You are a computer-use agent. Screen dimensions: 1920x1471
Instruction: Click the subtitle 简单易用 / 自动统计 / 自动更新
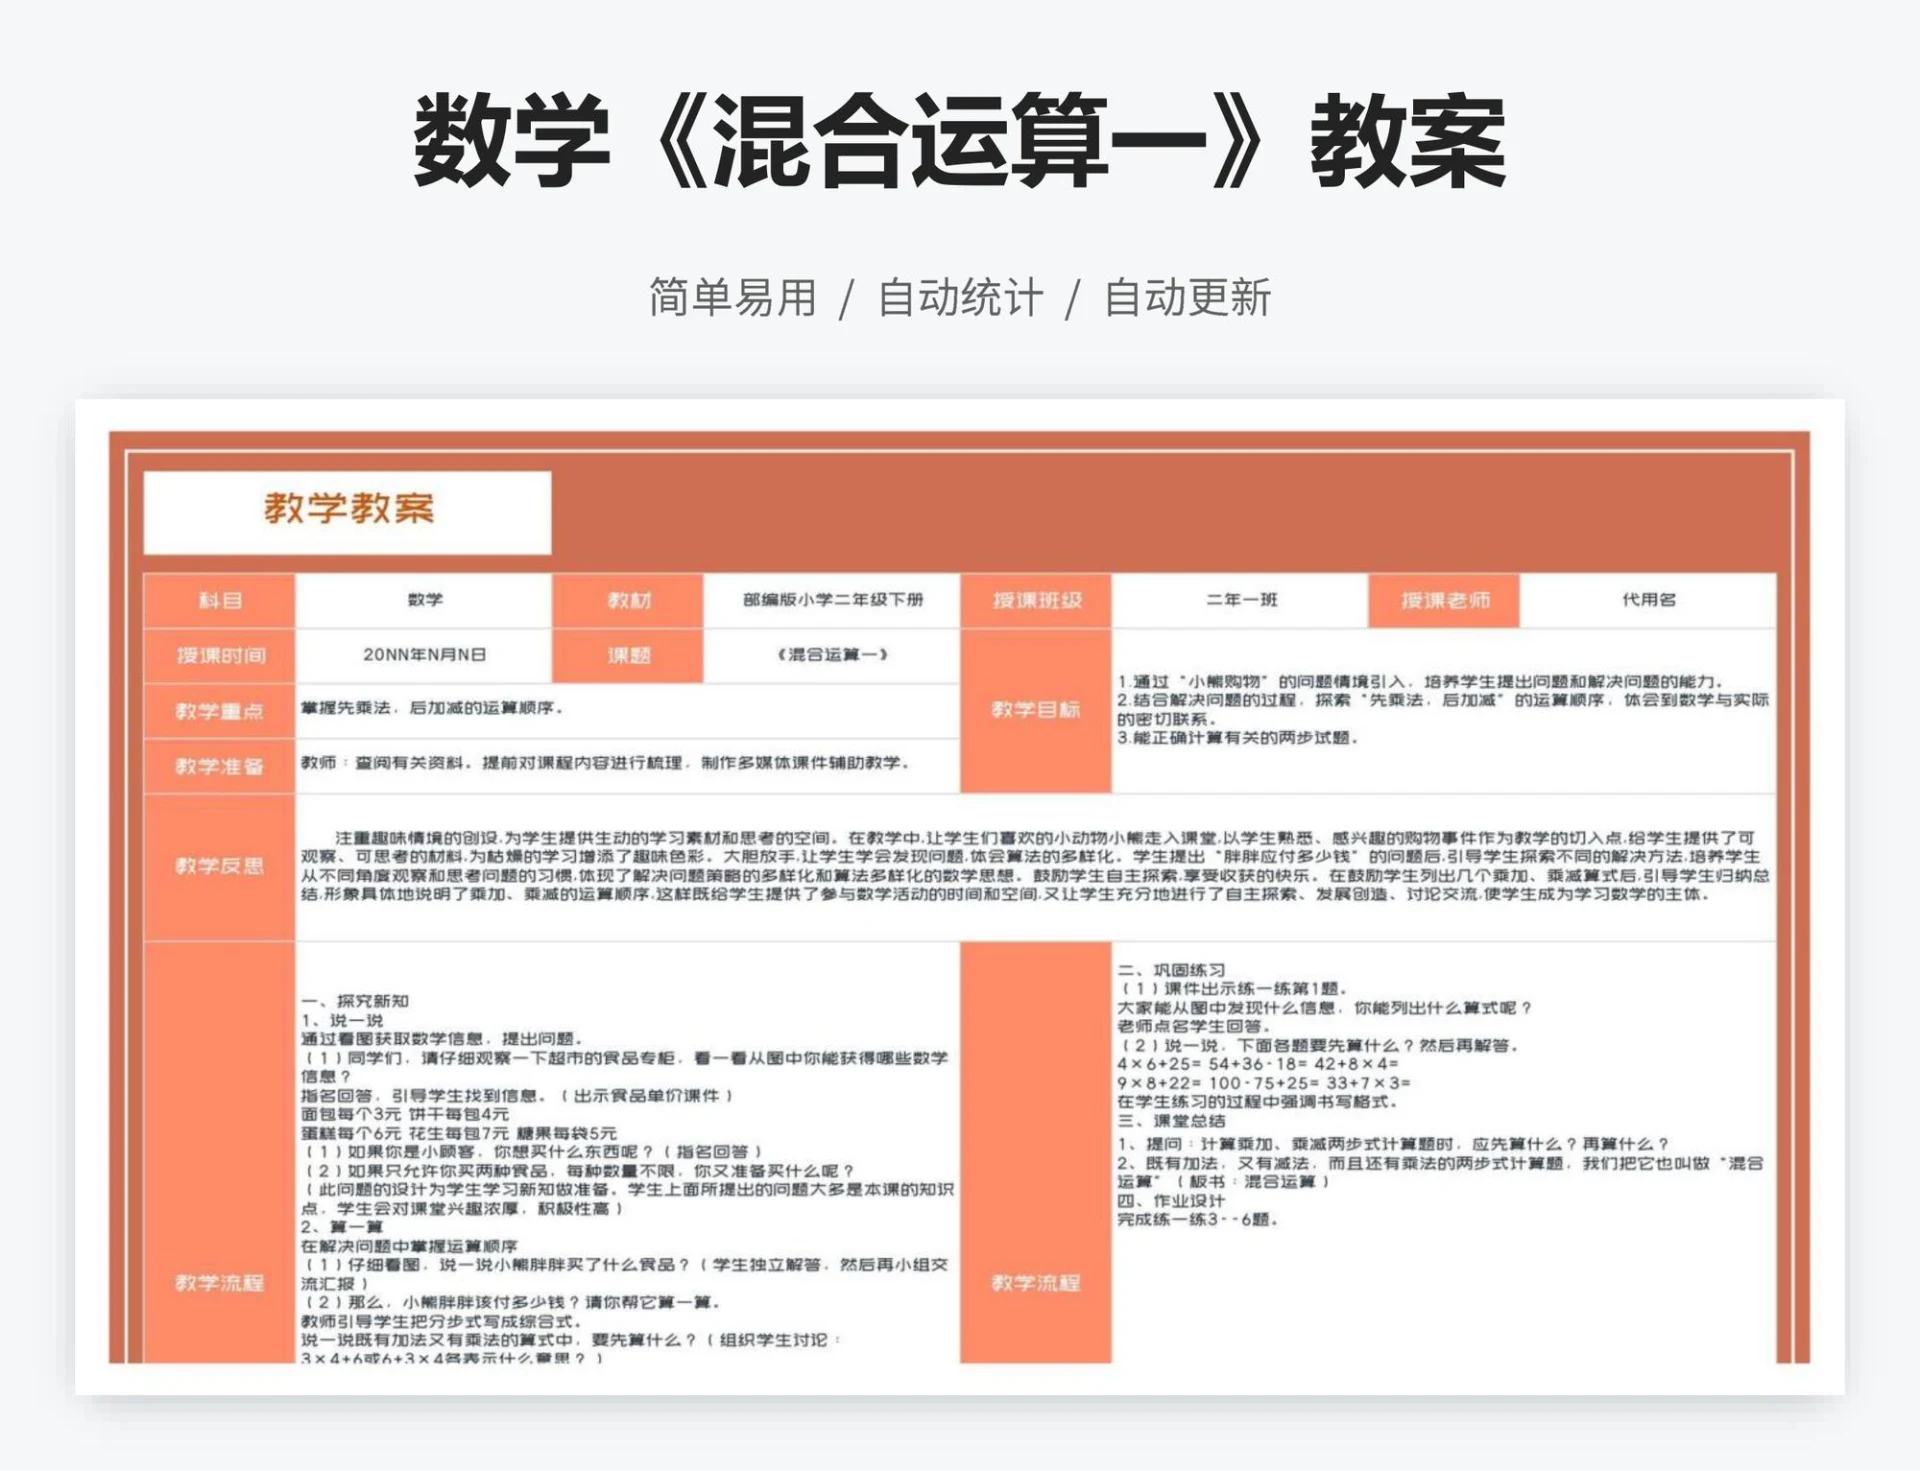click(958, 294)
